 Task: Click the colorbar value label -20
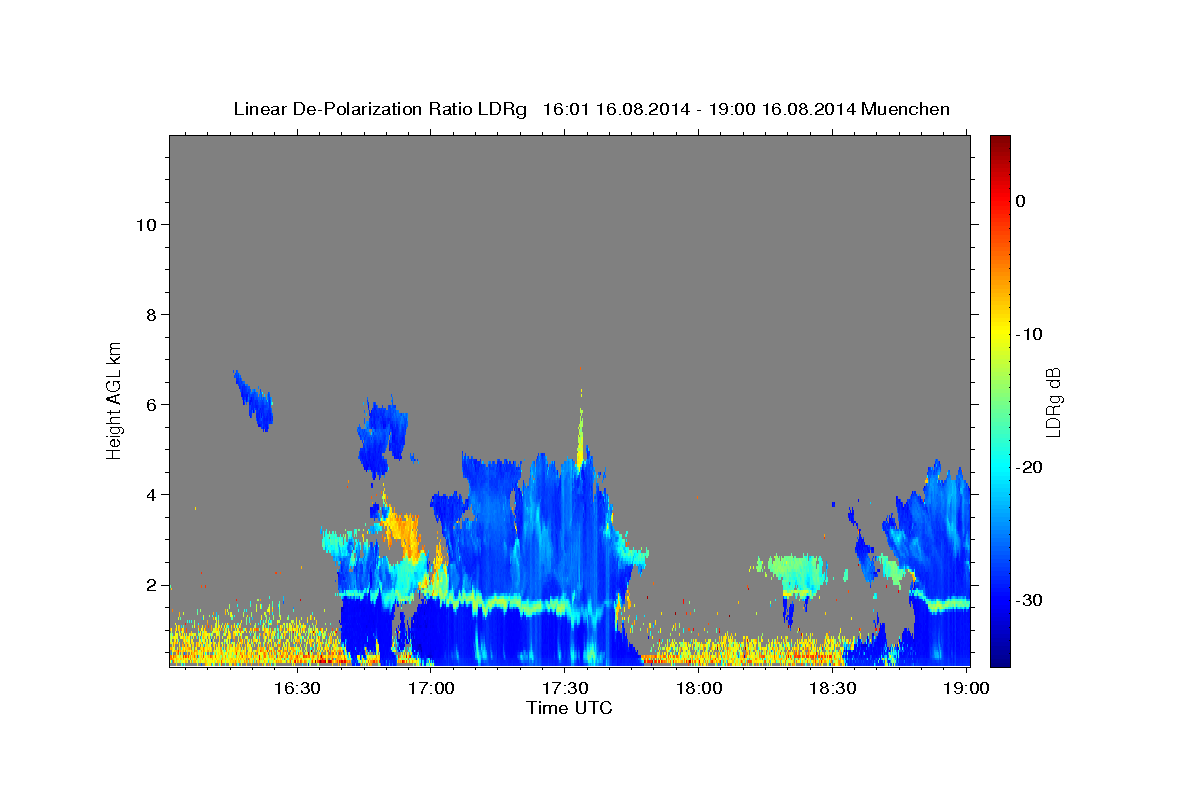tap(1029, 467)
